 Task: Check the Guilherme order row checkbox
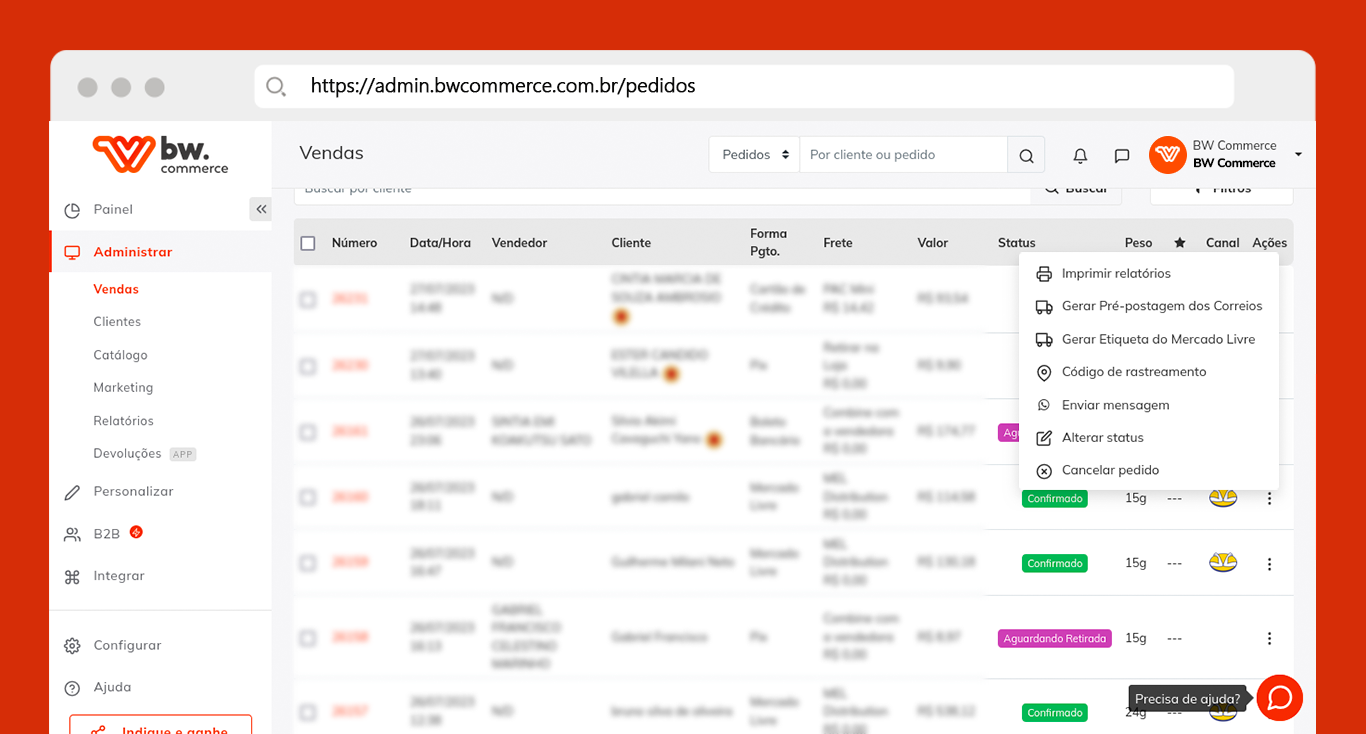click(x=308, y=563)
